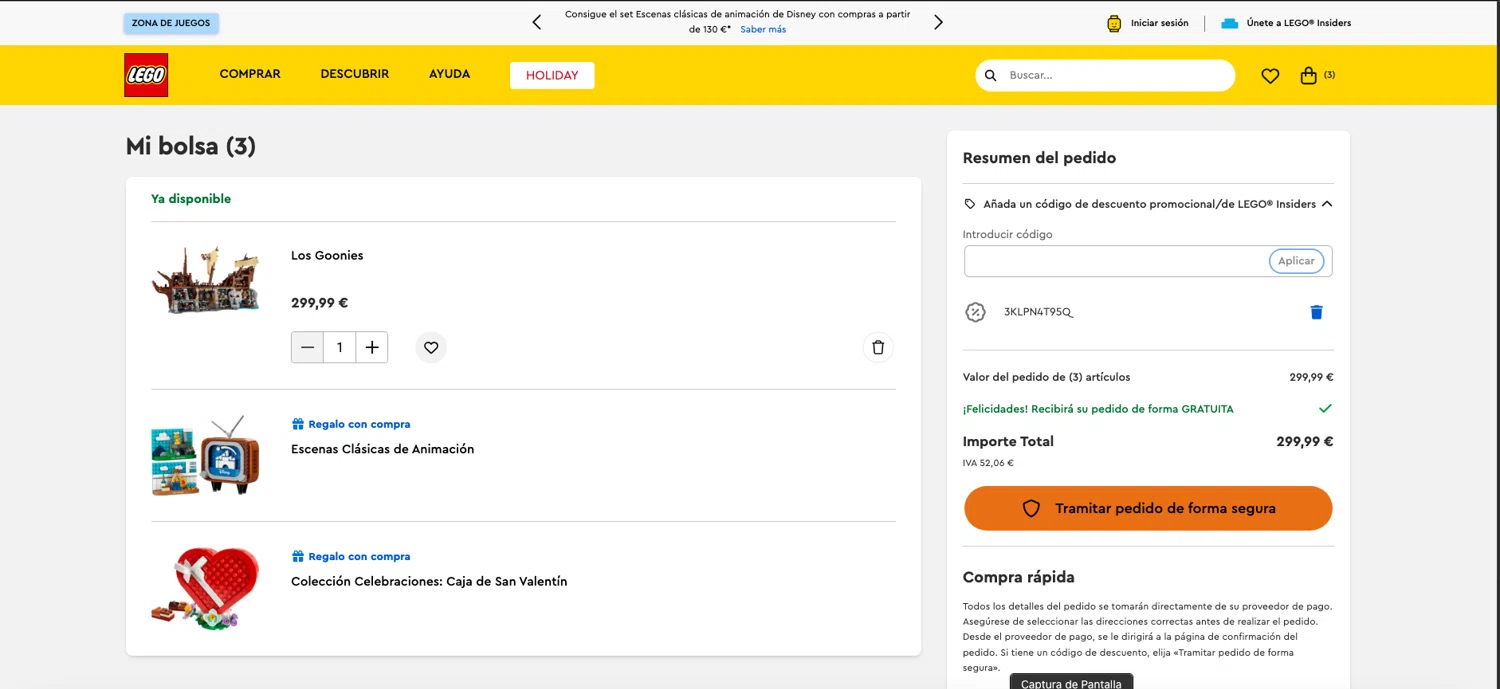1500x689 pixels.
Task: Click the Los Goonies 299,99 € price
Action: point(320,303)
